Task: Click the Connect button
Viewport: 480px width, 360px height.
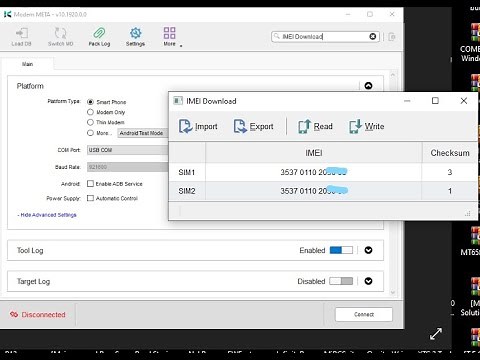Action: pos(364,314)
